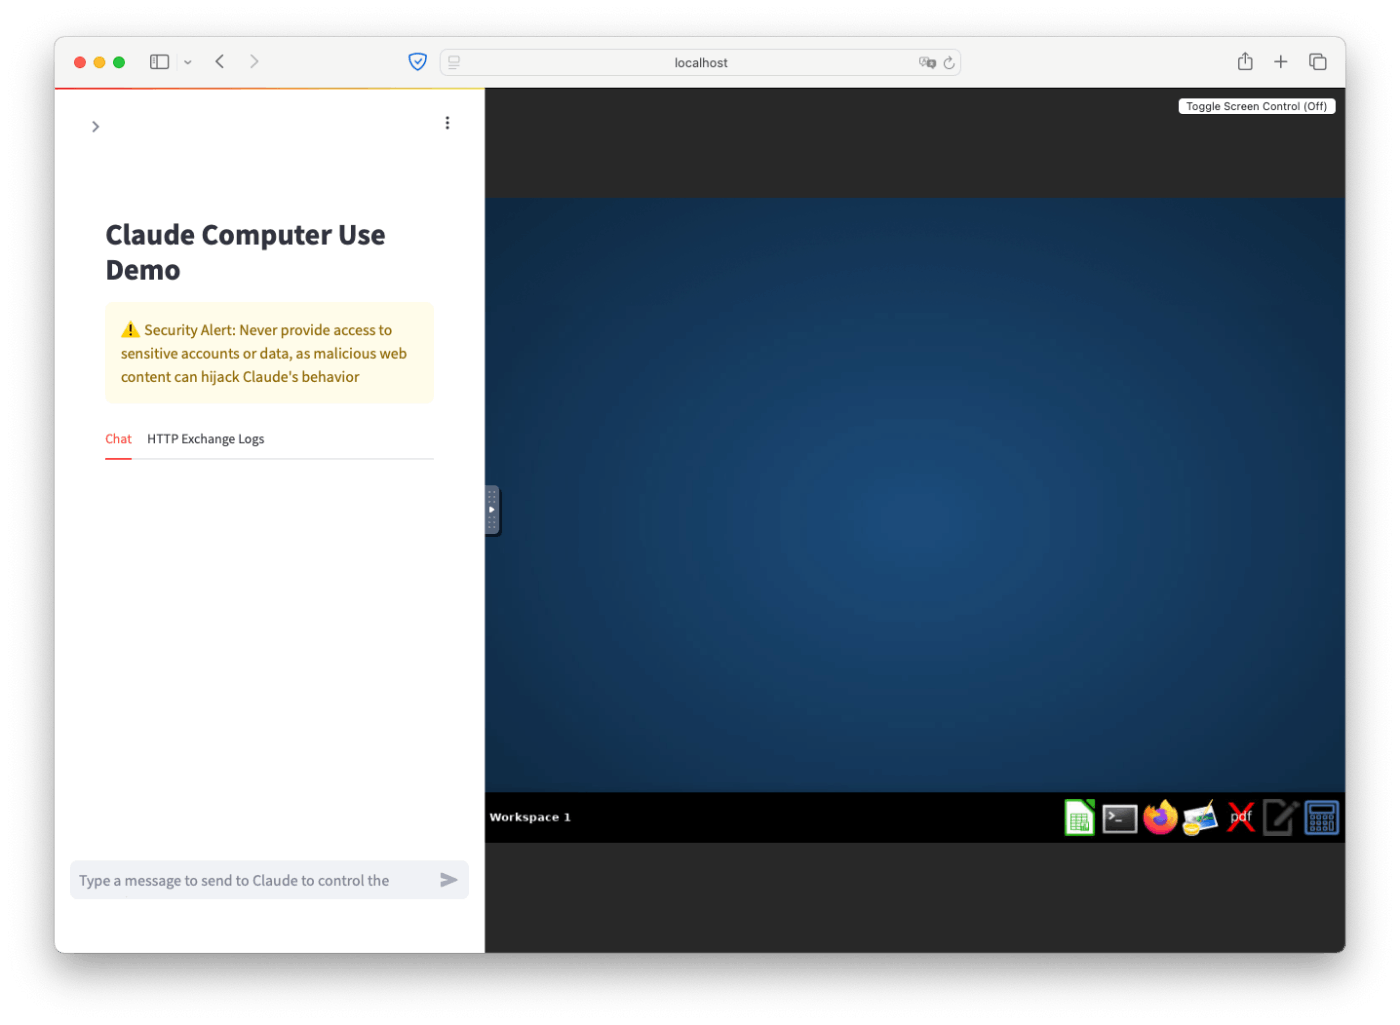Open a new tab with plus icon
This screenshot has height=1025, width=1400.
click(x=1280, y=62)
